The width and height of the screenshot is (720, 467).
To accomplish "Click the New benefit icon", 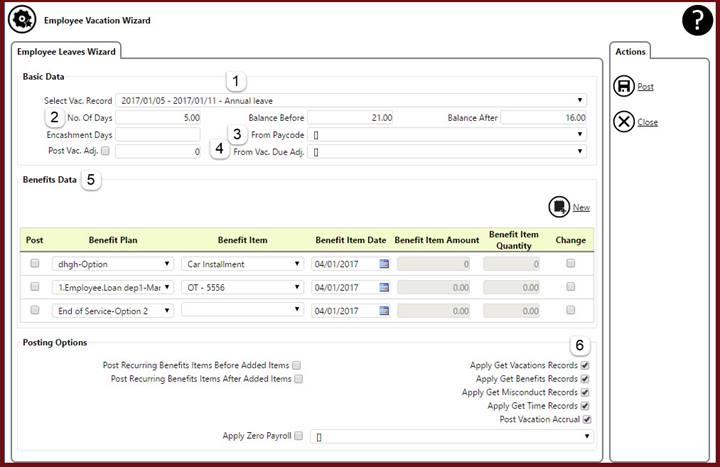I will click(558, 207).
